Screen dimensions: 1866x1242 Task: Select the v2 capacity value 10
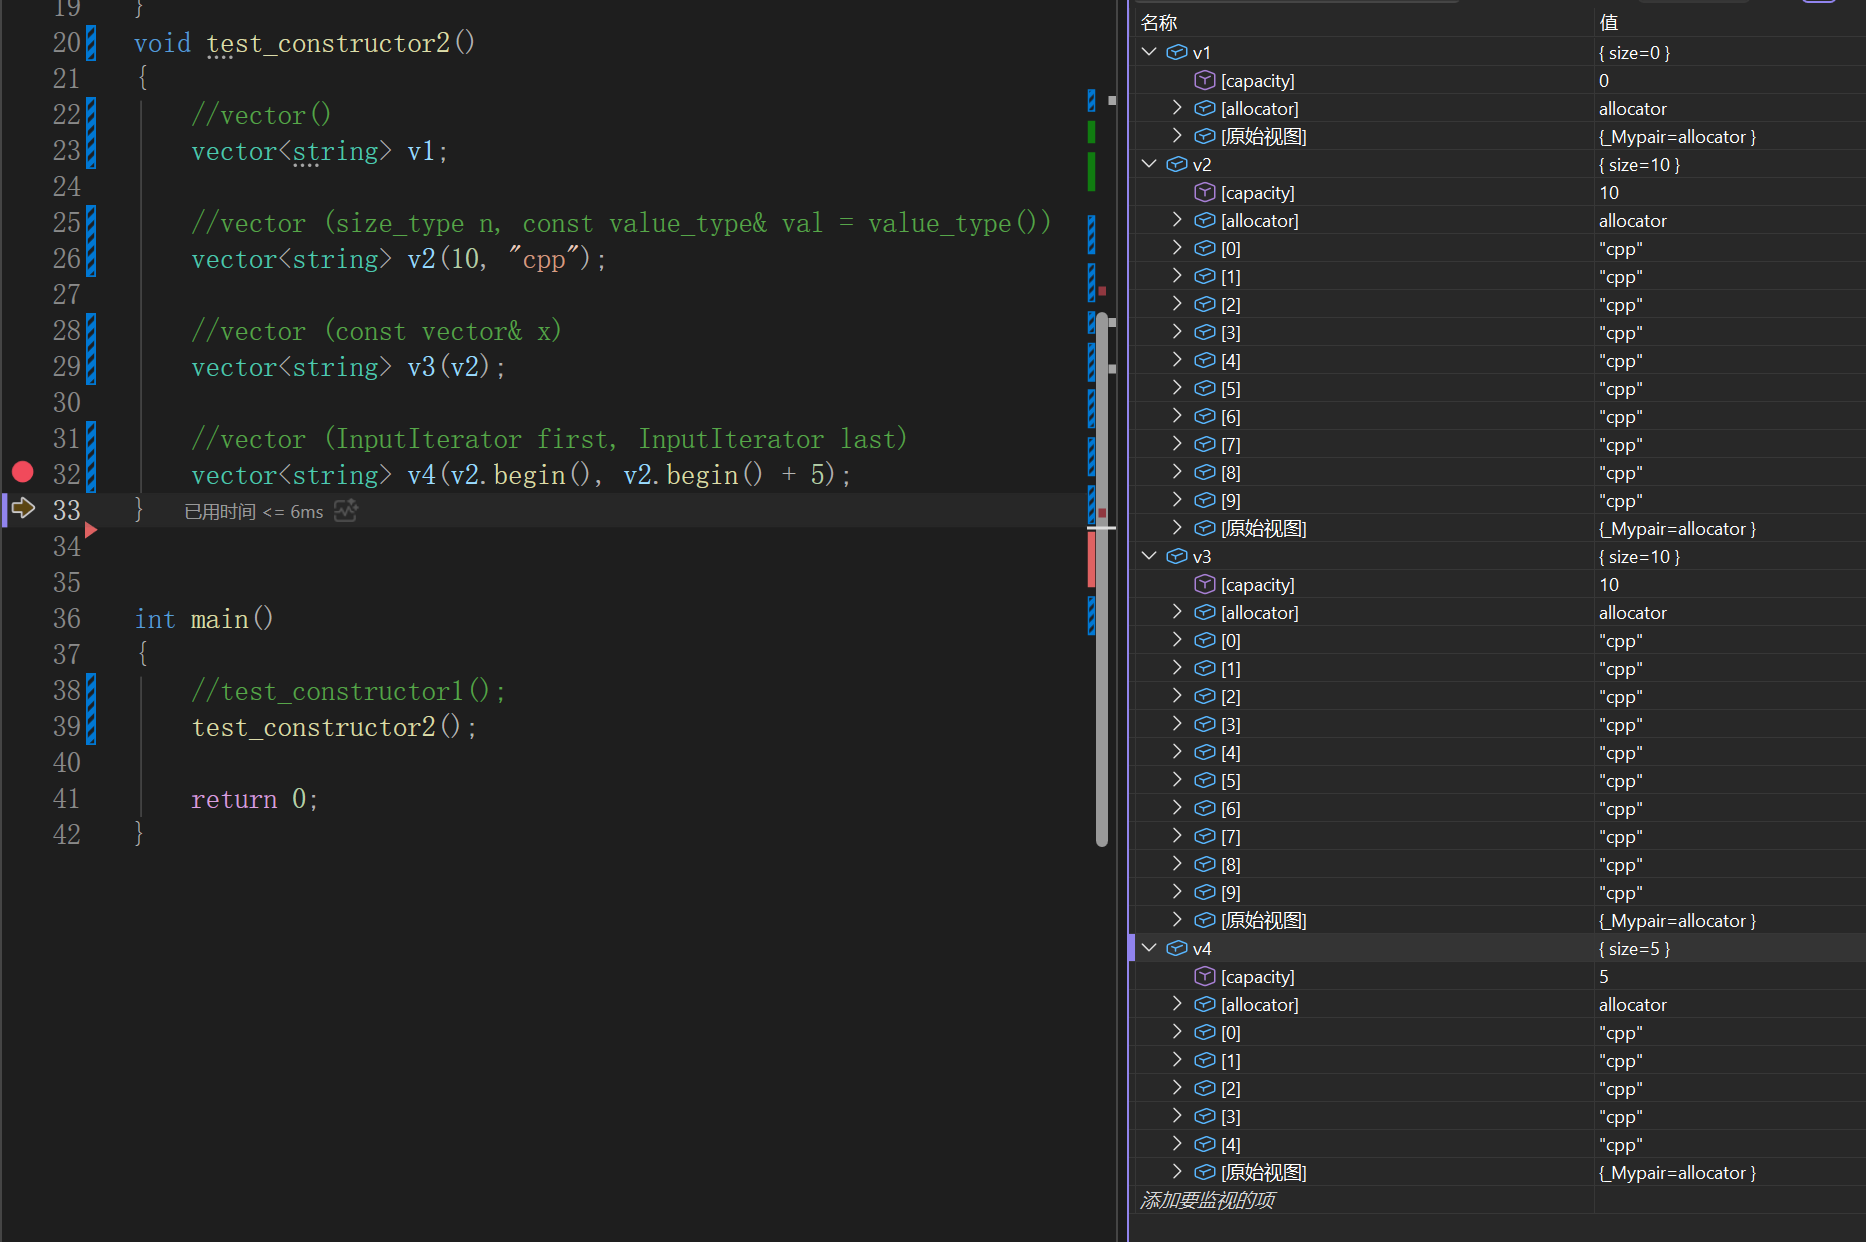[1609, 192]
